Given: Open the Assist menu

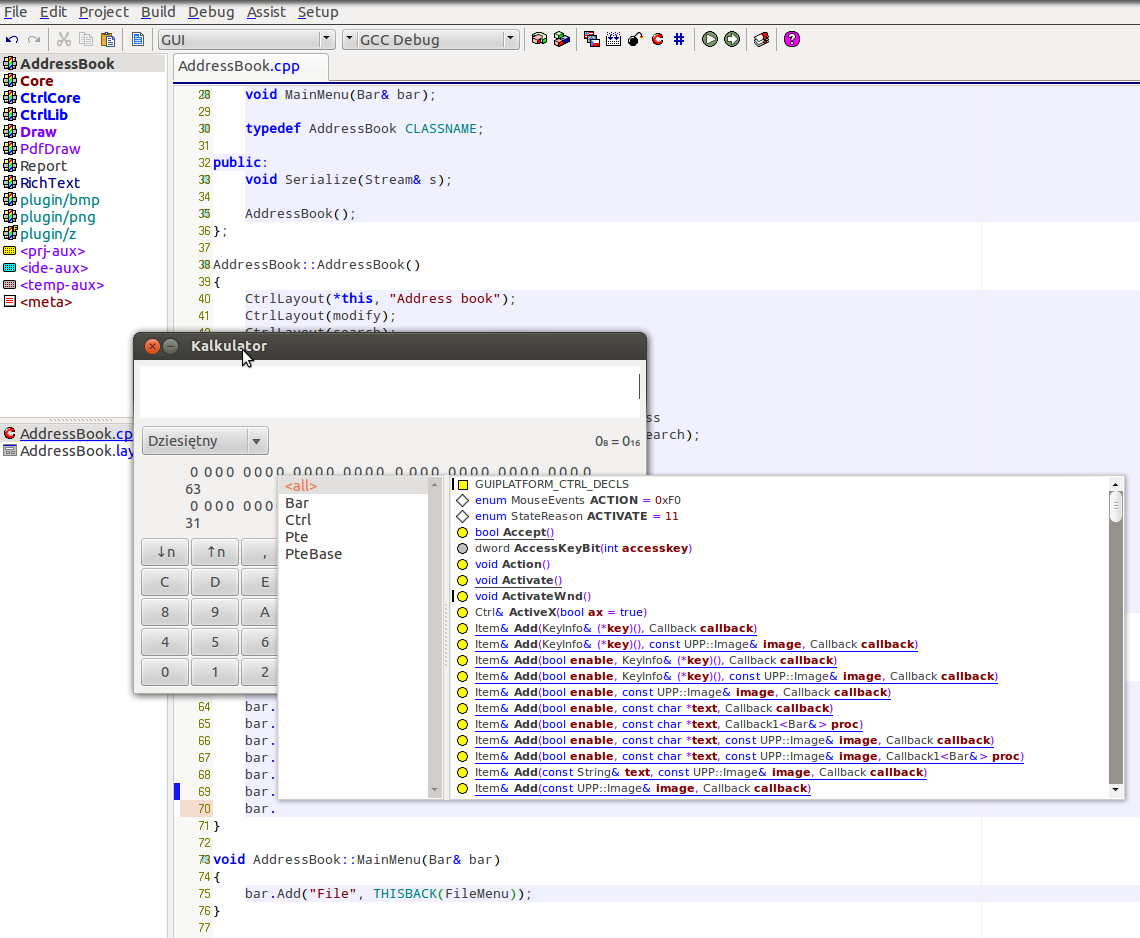Looking at the screenshot, I should pyautogui.click(x=266, y=12).
